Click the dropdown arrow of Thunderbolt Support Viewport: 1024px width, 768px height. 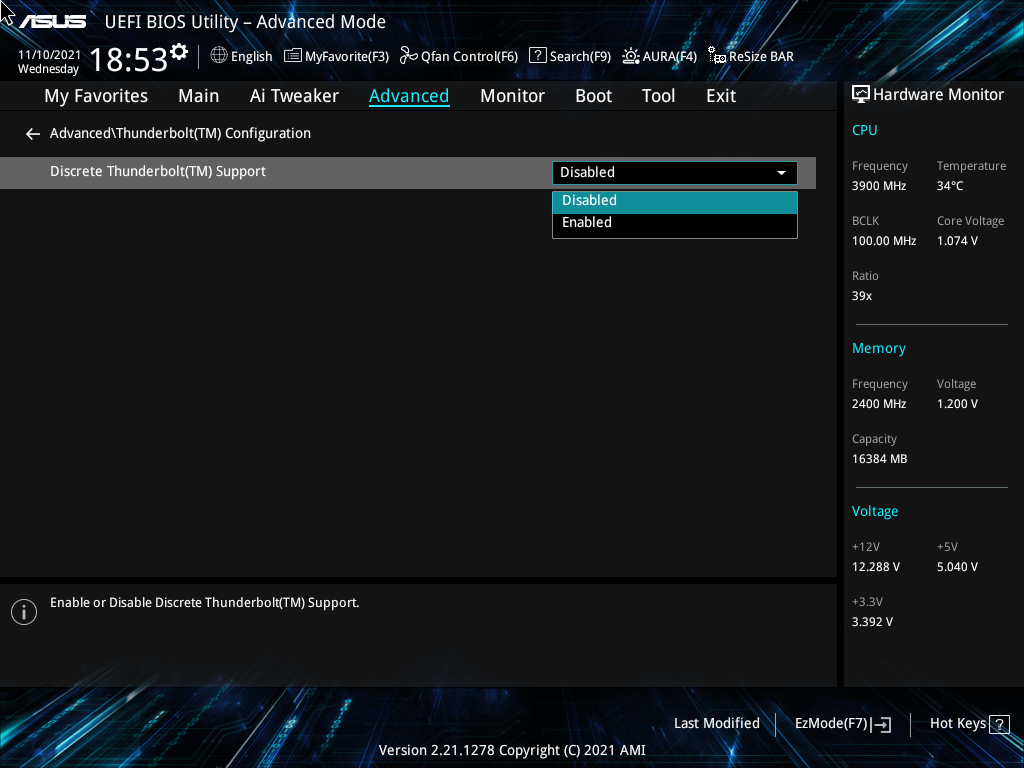click(x=781, y=173)
